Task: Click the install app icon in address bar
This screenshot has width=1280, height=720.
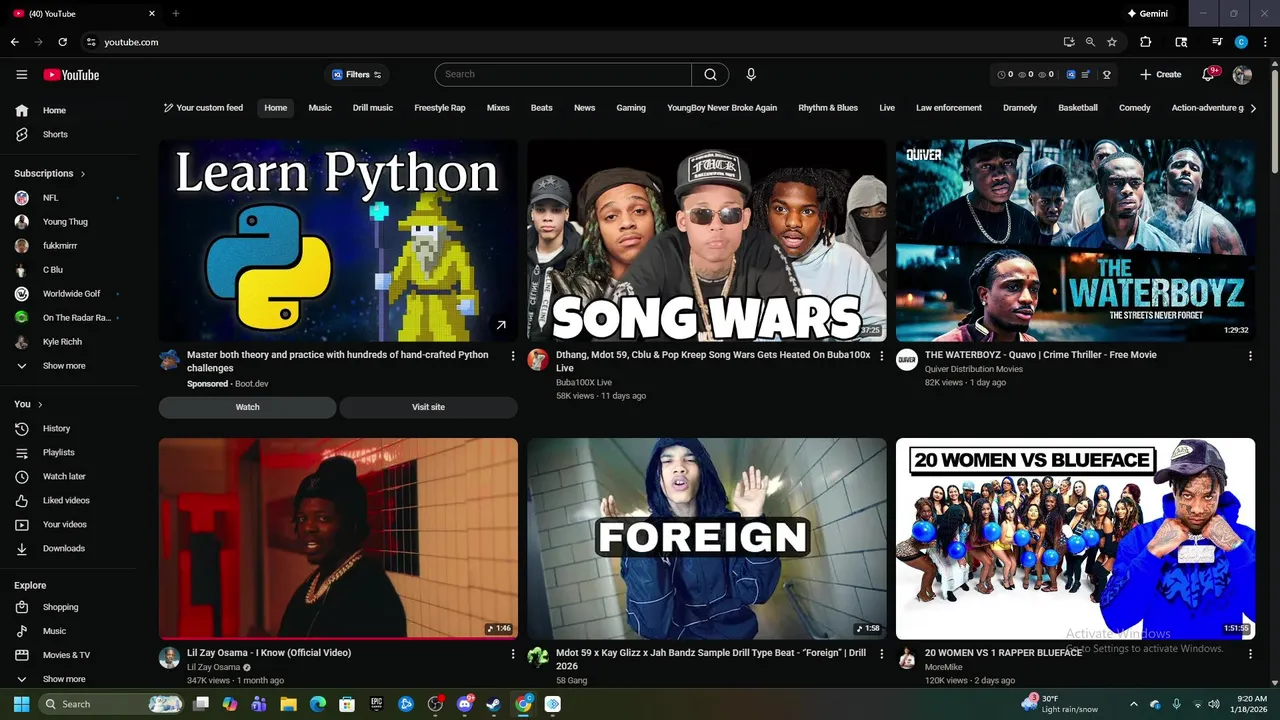Action: (x=1069, y=42)
